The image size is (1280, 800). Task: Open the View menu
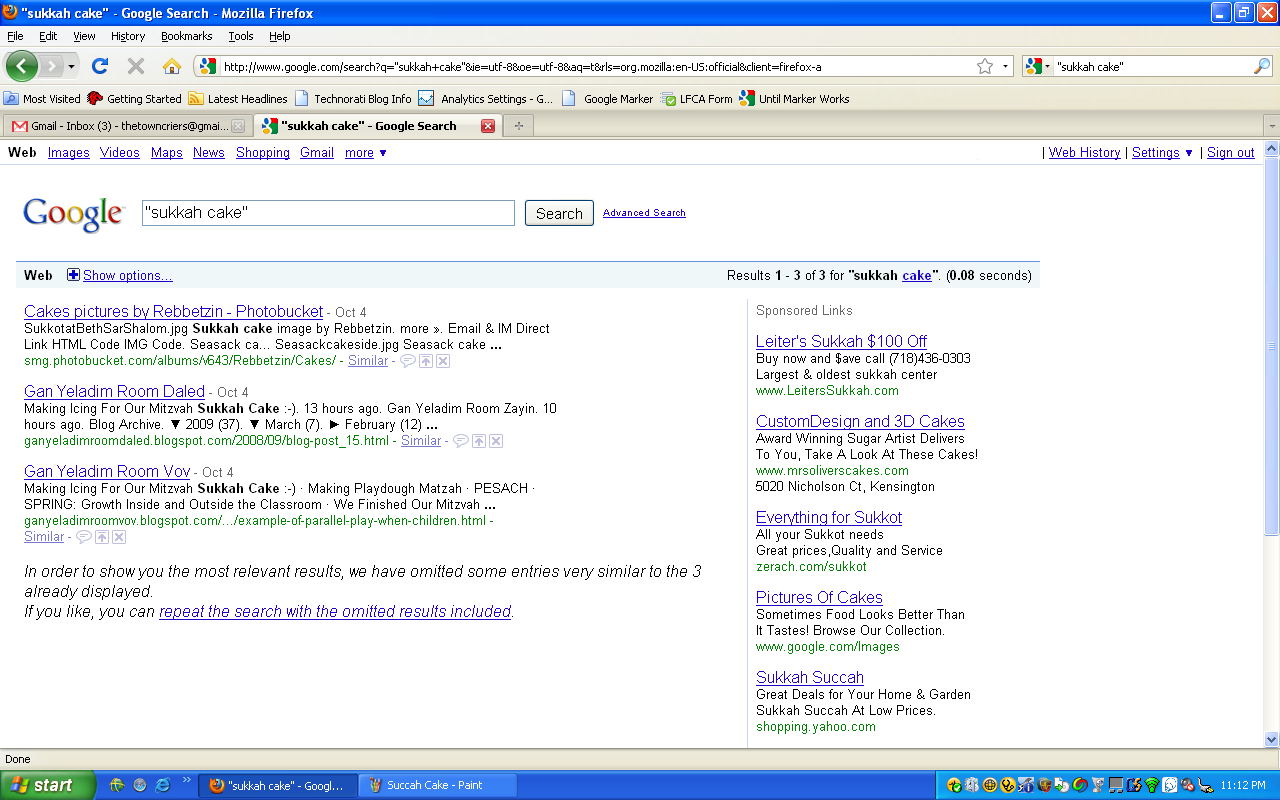(84, 36)
